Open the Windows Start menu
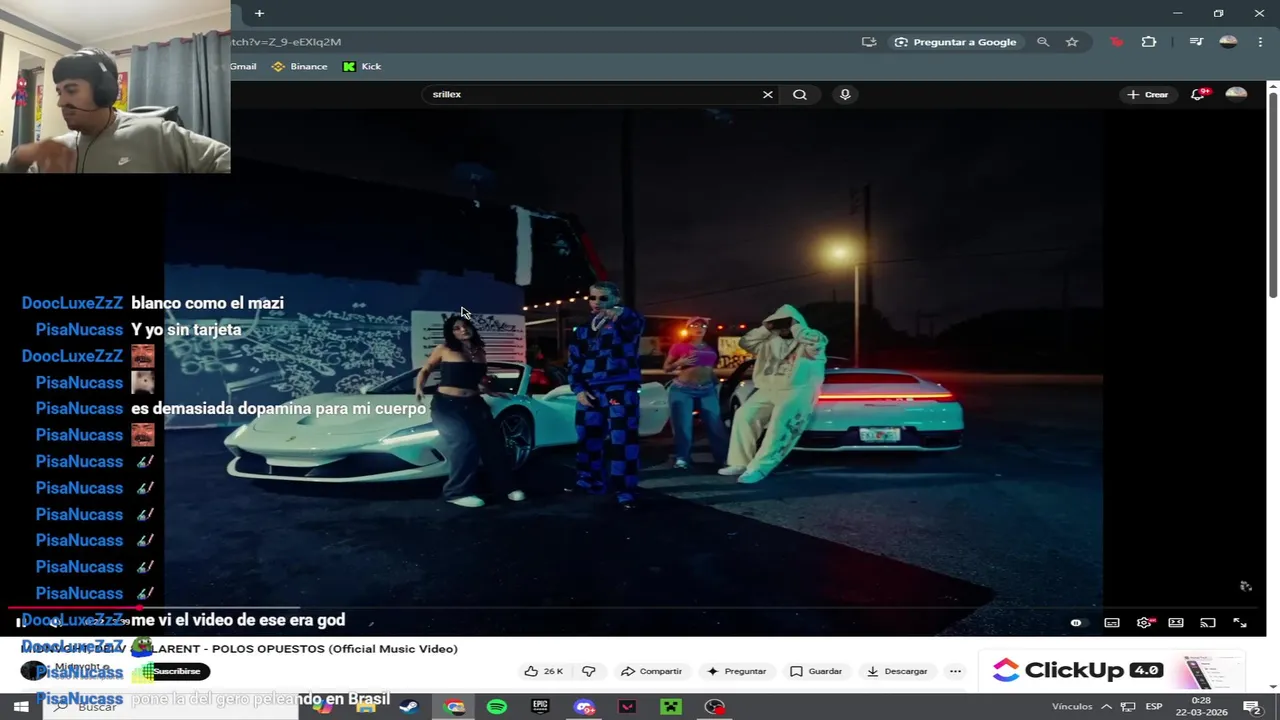This screenshot has height=720, width=1280. coord(20,707)
